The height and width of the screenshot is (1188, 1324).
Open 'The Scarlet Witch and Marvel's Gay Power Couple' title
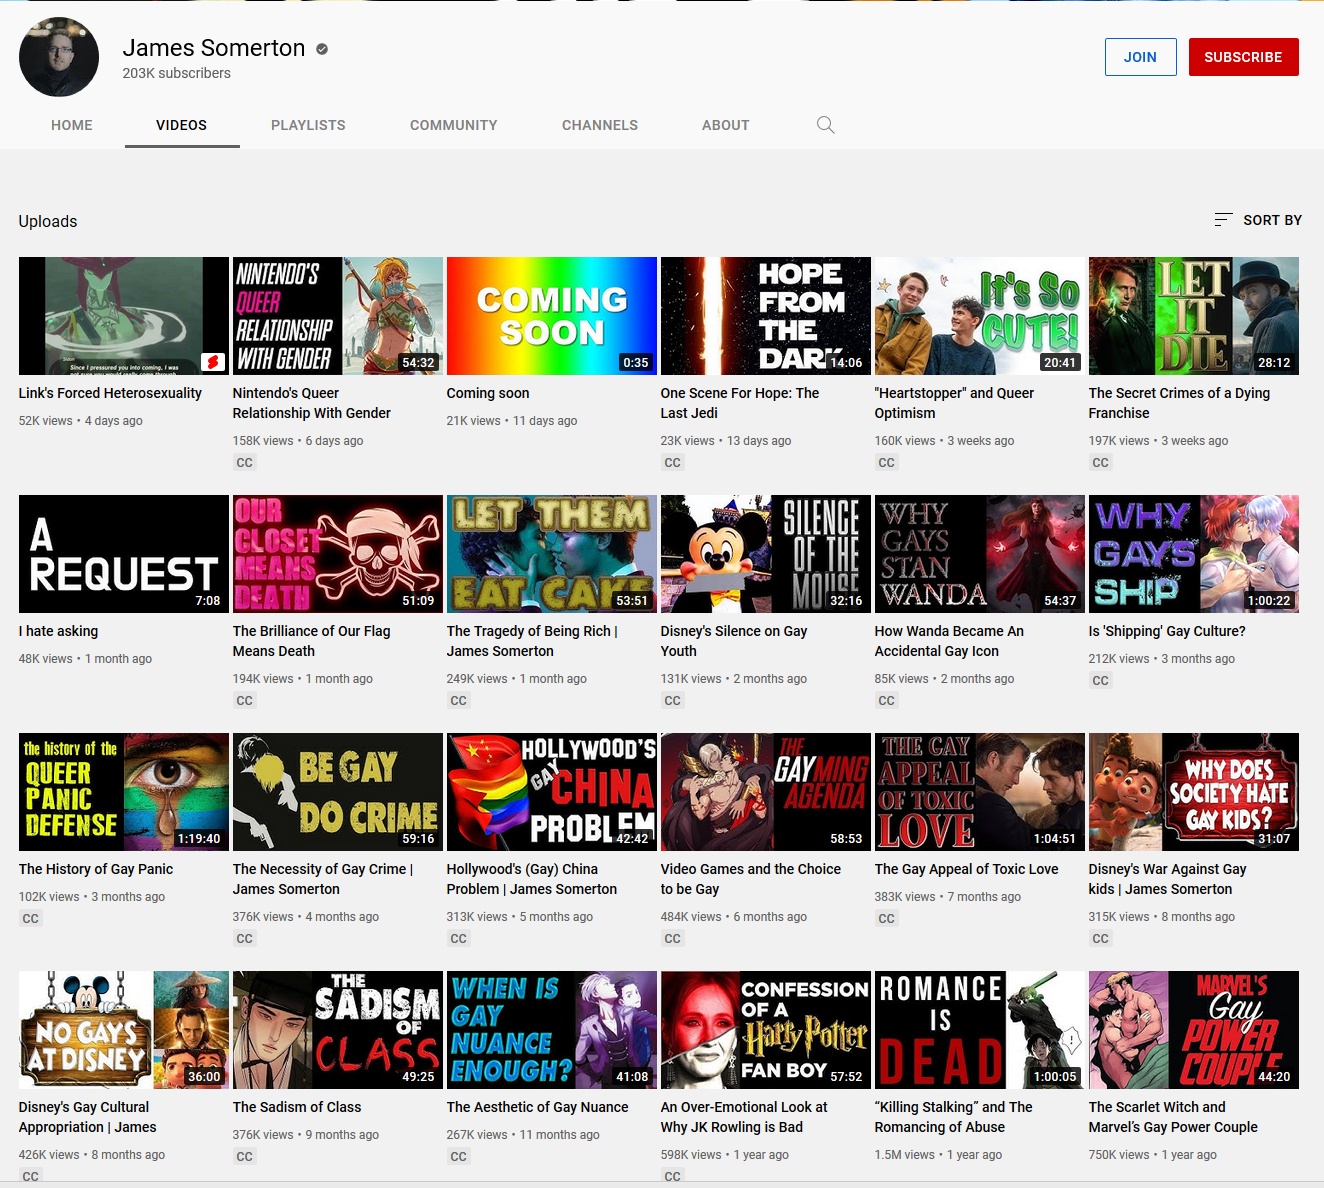[1173, 1117]
